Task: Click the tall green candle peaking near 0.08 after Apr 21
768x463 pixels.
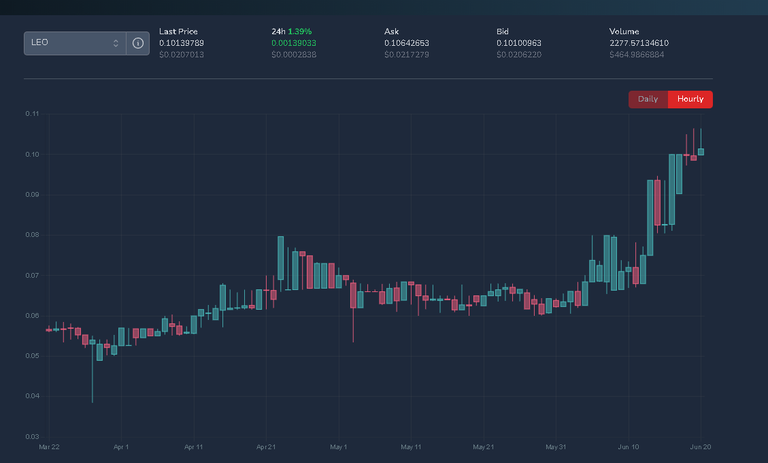Action: tap(281, 258)
